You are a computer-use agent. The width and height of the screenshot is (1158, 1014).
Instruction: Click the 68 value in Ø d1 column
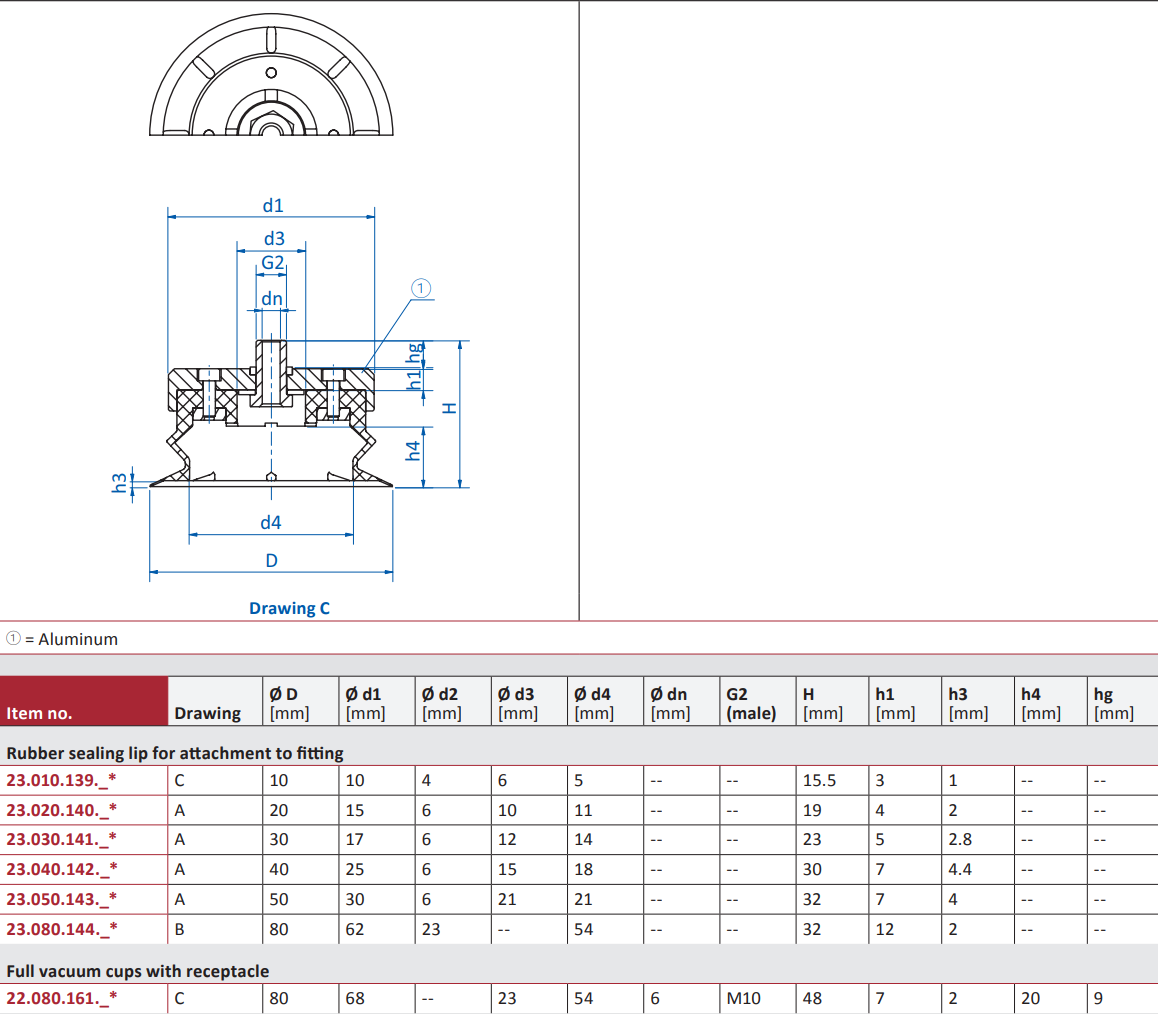pyautogui.click(x=355, y=998)
